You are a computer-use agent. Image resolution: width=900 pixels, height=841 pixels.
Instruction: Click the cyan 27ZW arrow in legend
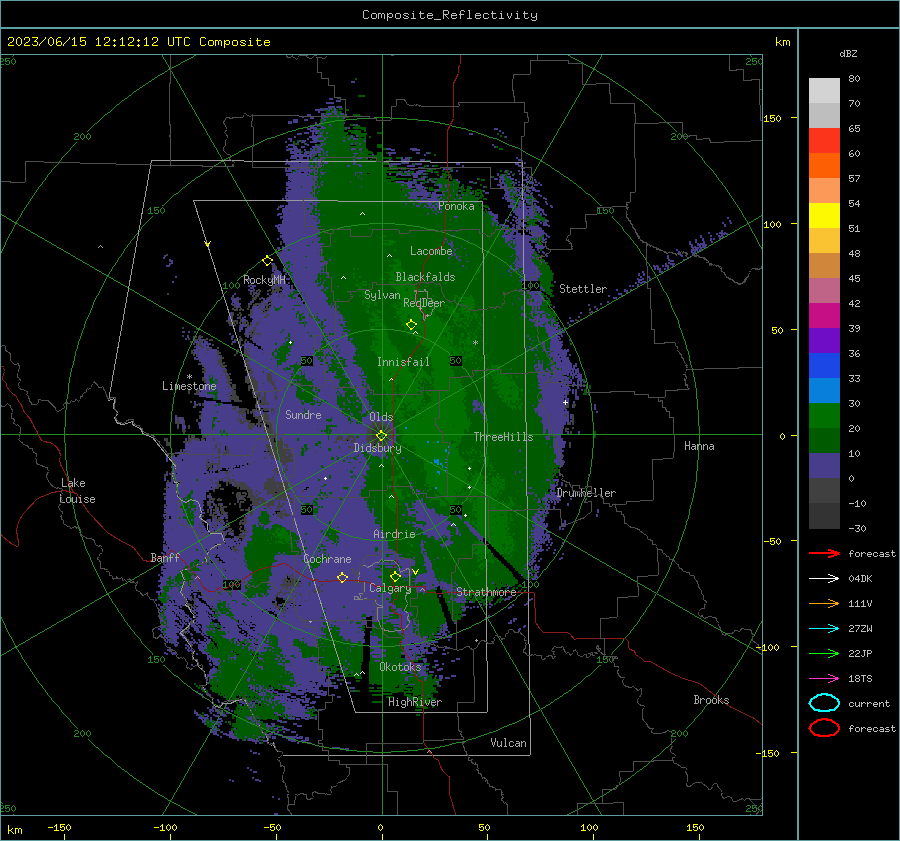824,629
